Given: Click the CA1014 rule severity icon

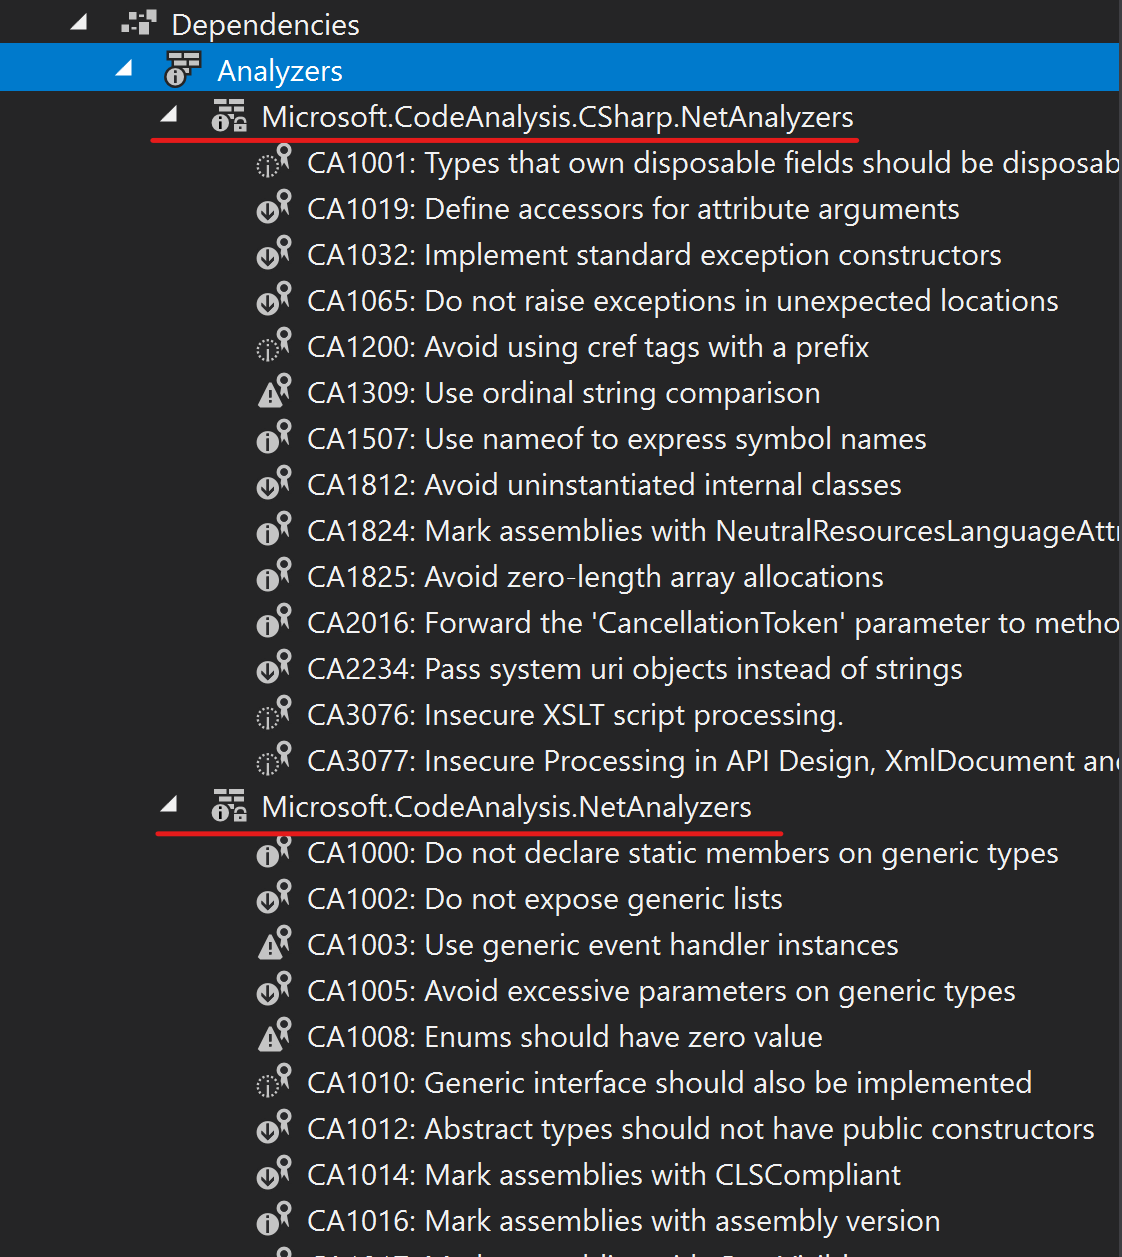Looking at the screenshot, I should click(x=273, y=1174).
